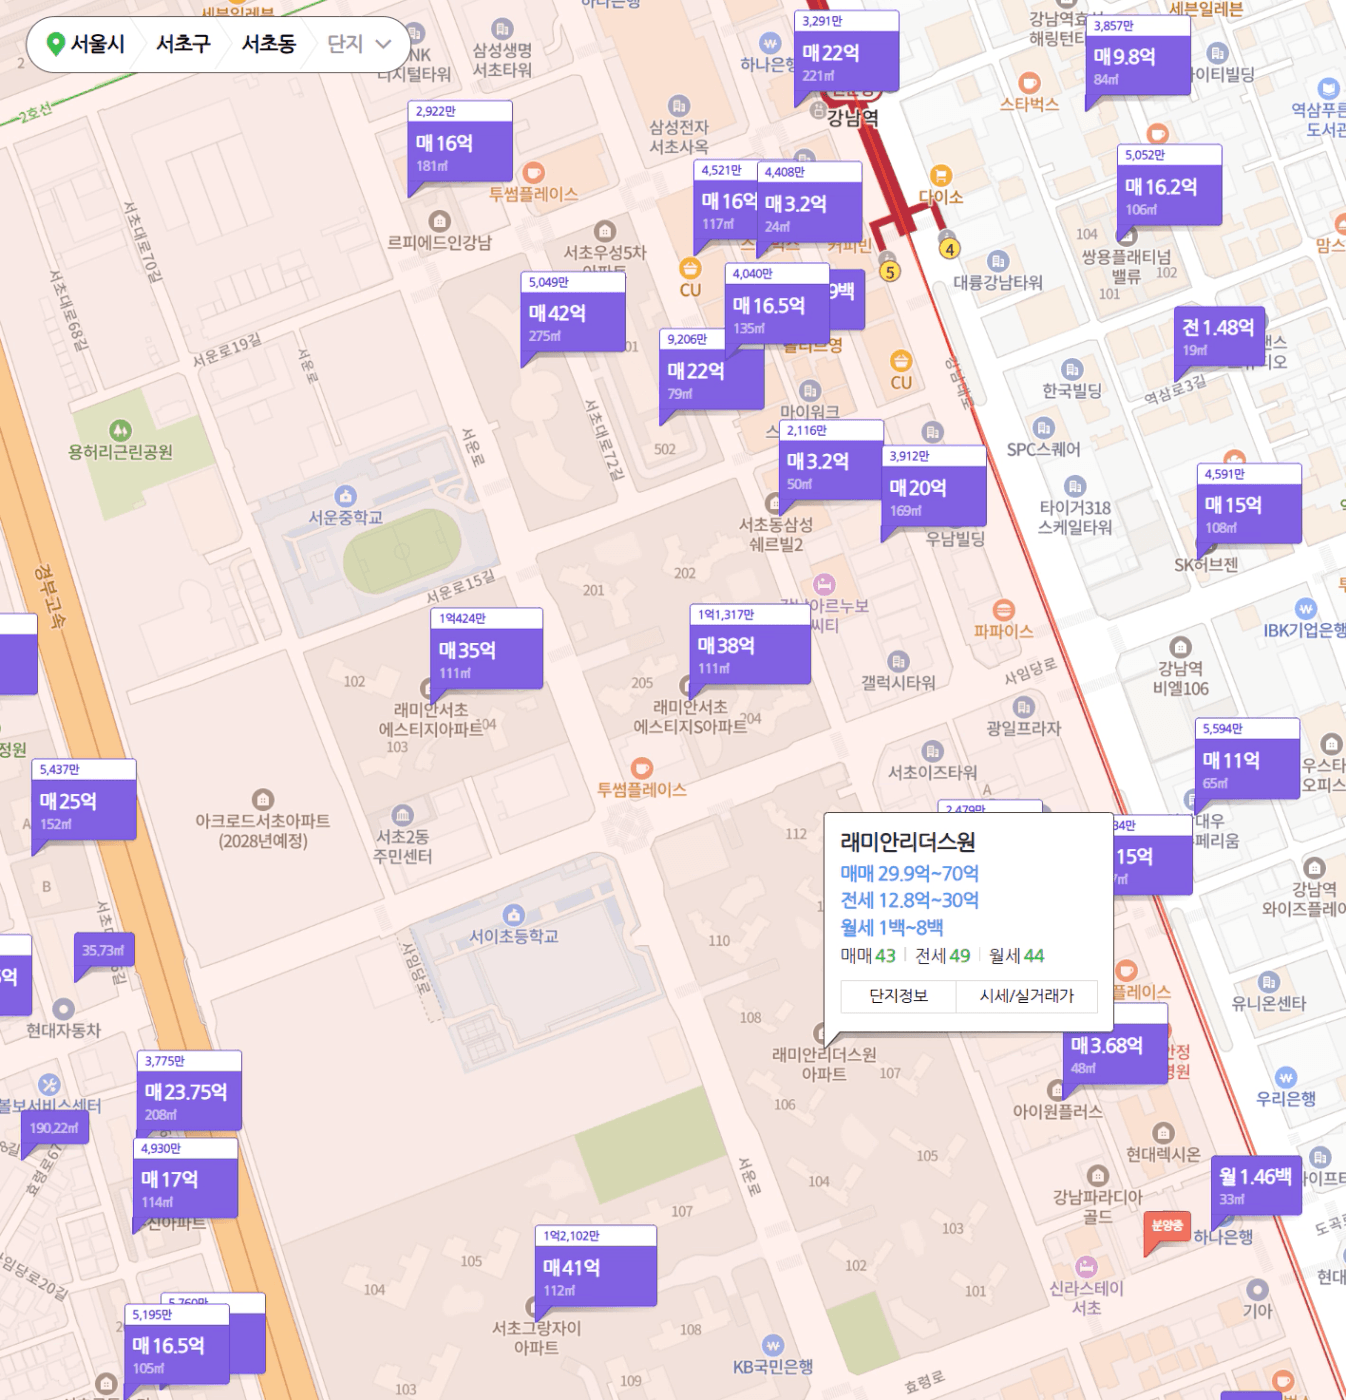Click the 35.73㎡ area marker
The image size is (1346, 1400).
pos(104,952)
